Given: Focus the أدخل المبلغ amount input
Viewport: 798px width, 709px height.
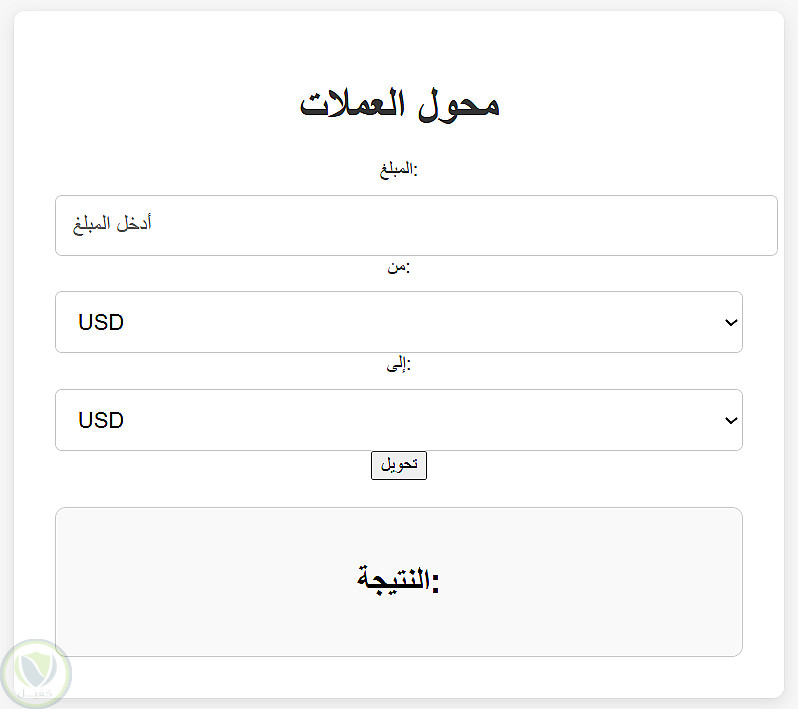Looking at the screenshot, I should click(x=416, y=225).
